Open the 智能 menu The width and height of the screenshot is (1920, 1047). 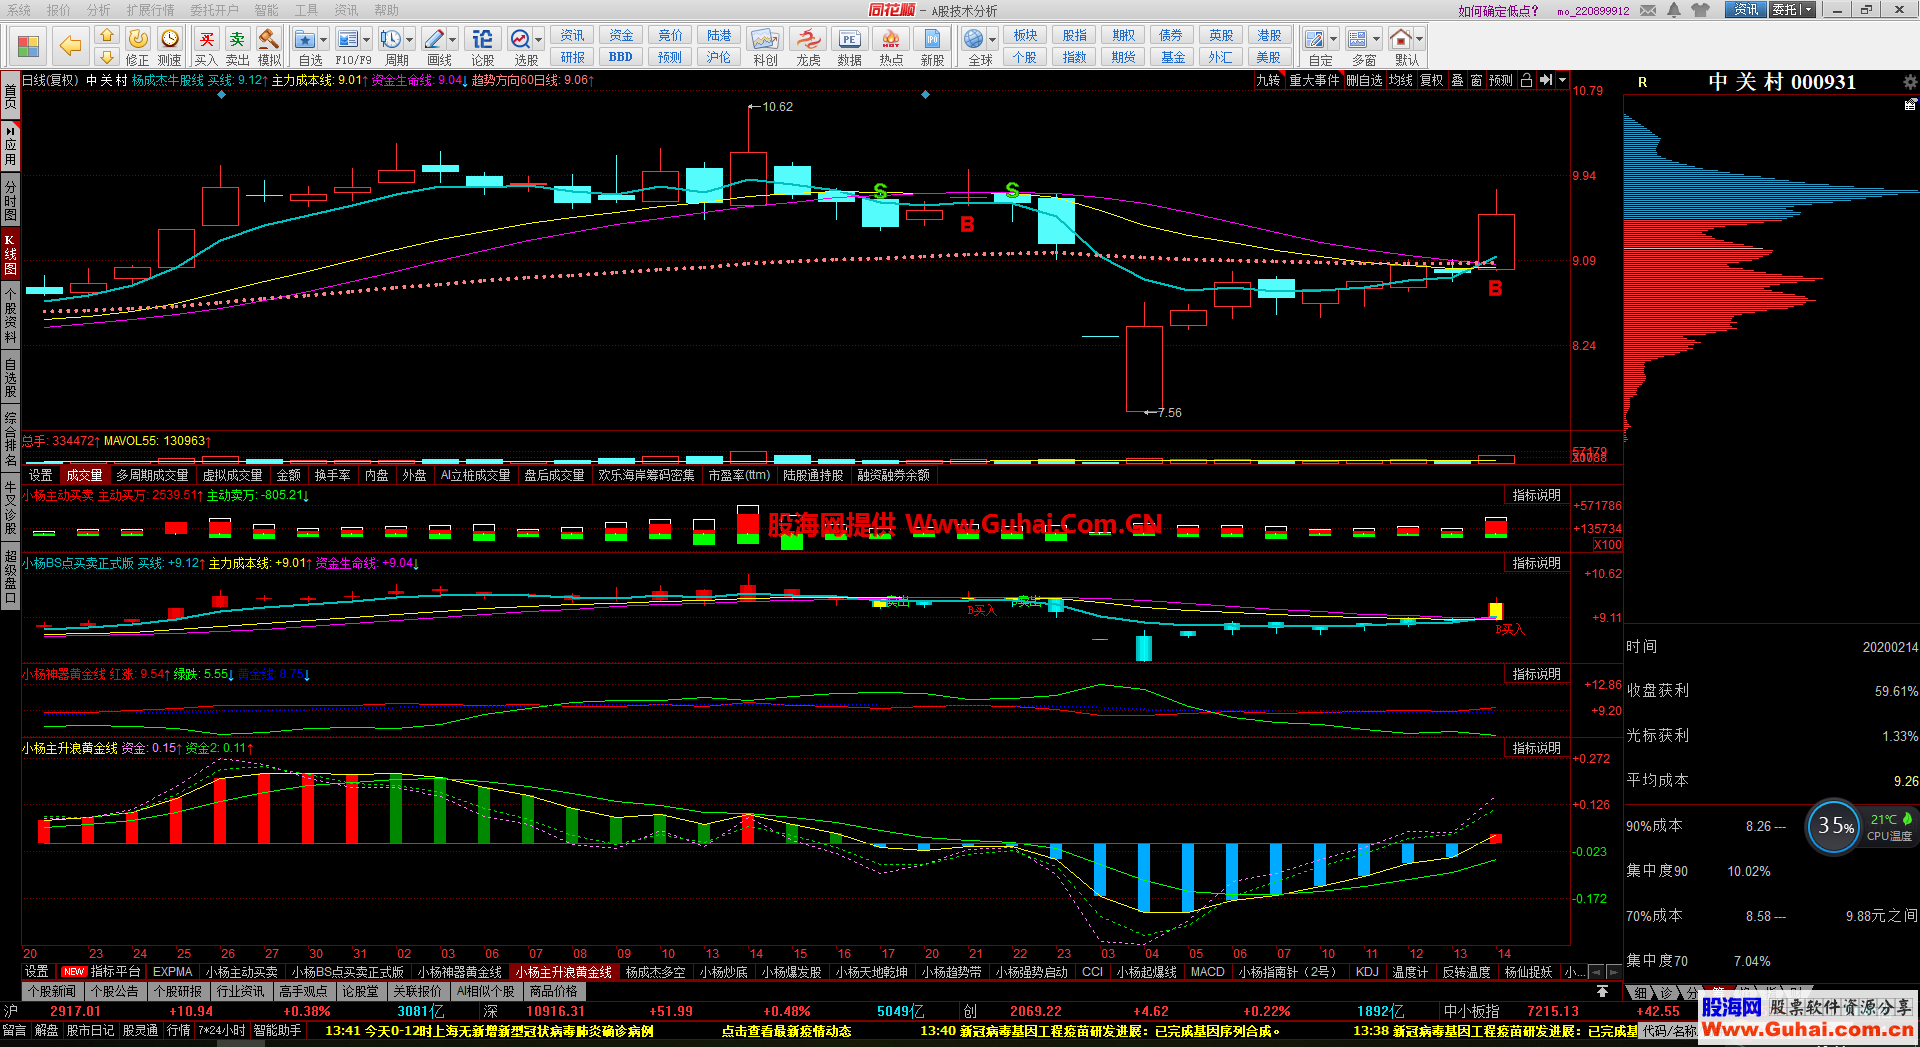pos(266,10)
